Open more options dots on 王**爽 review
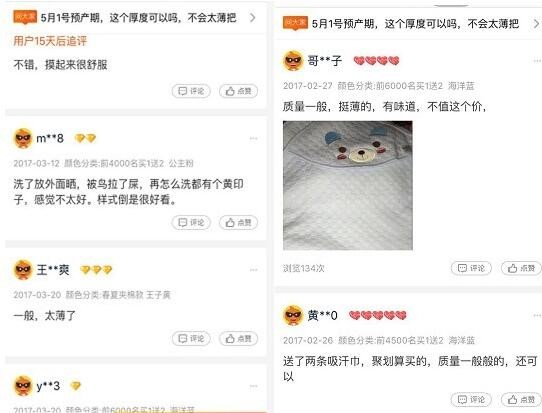Screen dimensions: 542x413 [x=253, y=270]
